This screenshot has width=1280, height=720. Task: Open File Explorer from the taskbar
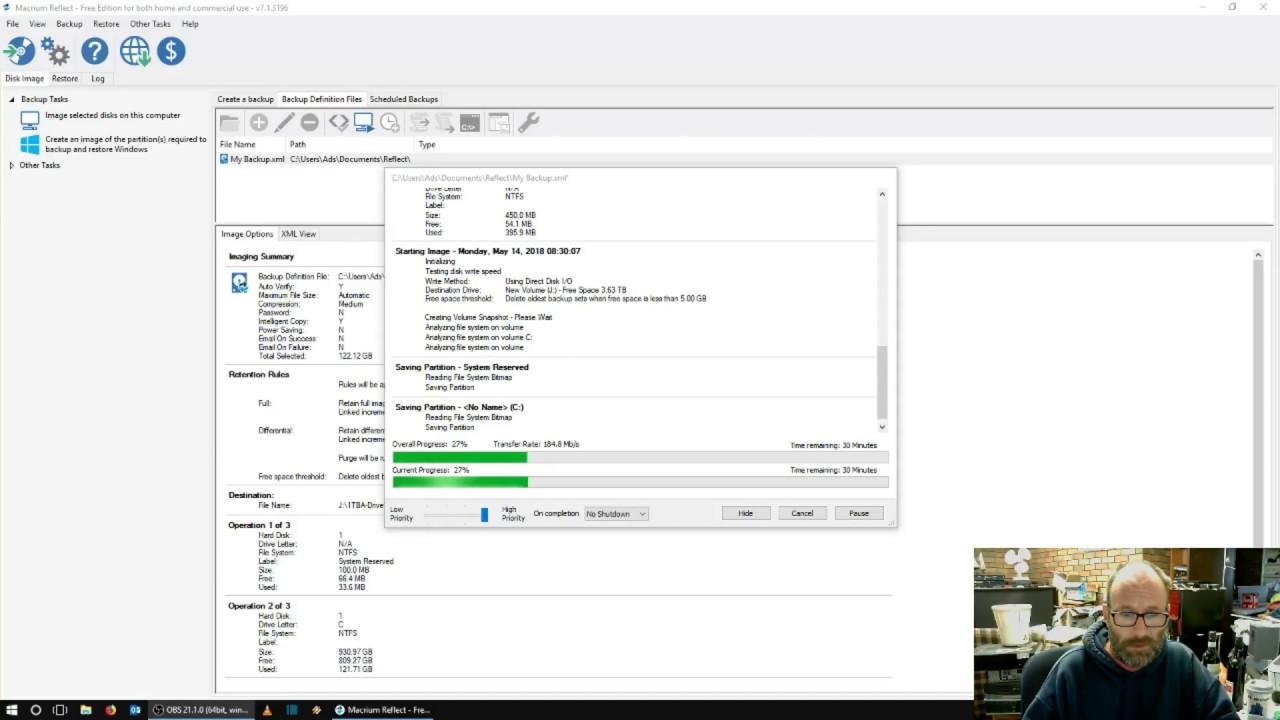tap(86, 710)
